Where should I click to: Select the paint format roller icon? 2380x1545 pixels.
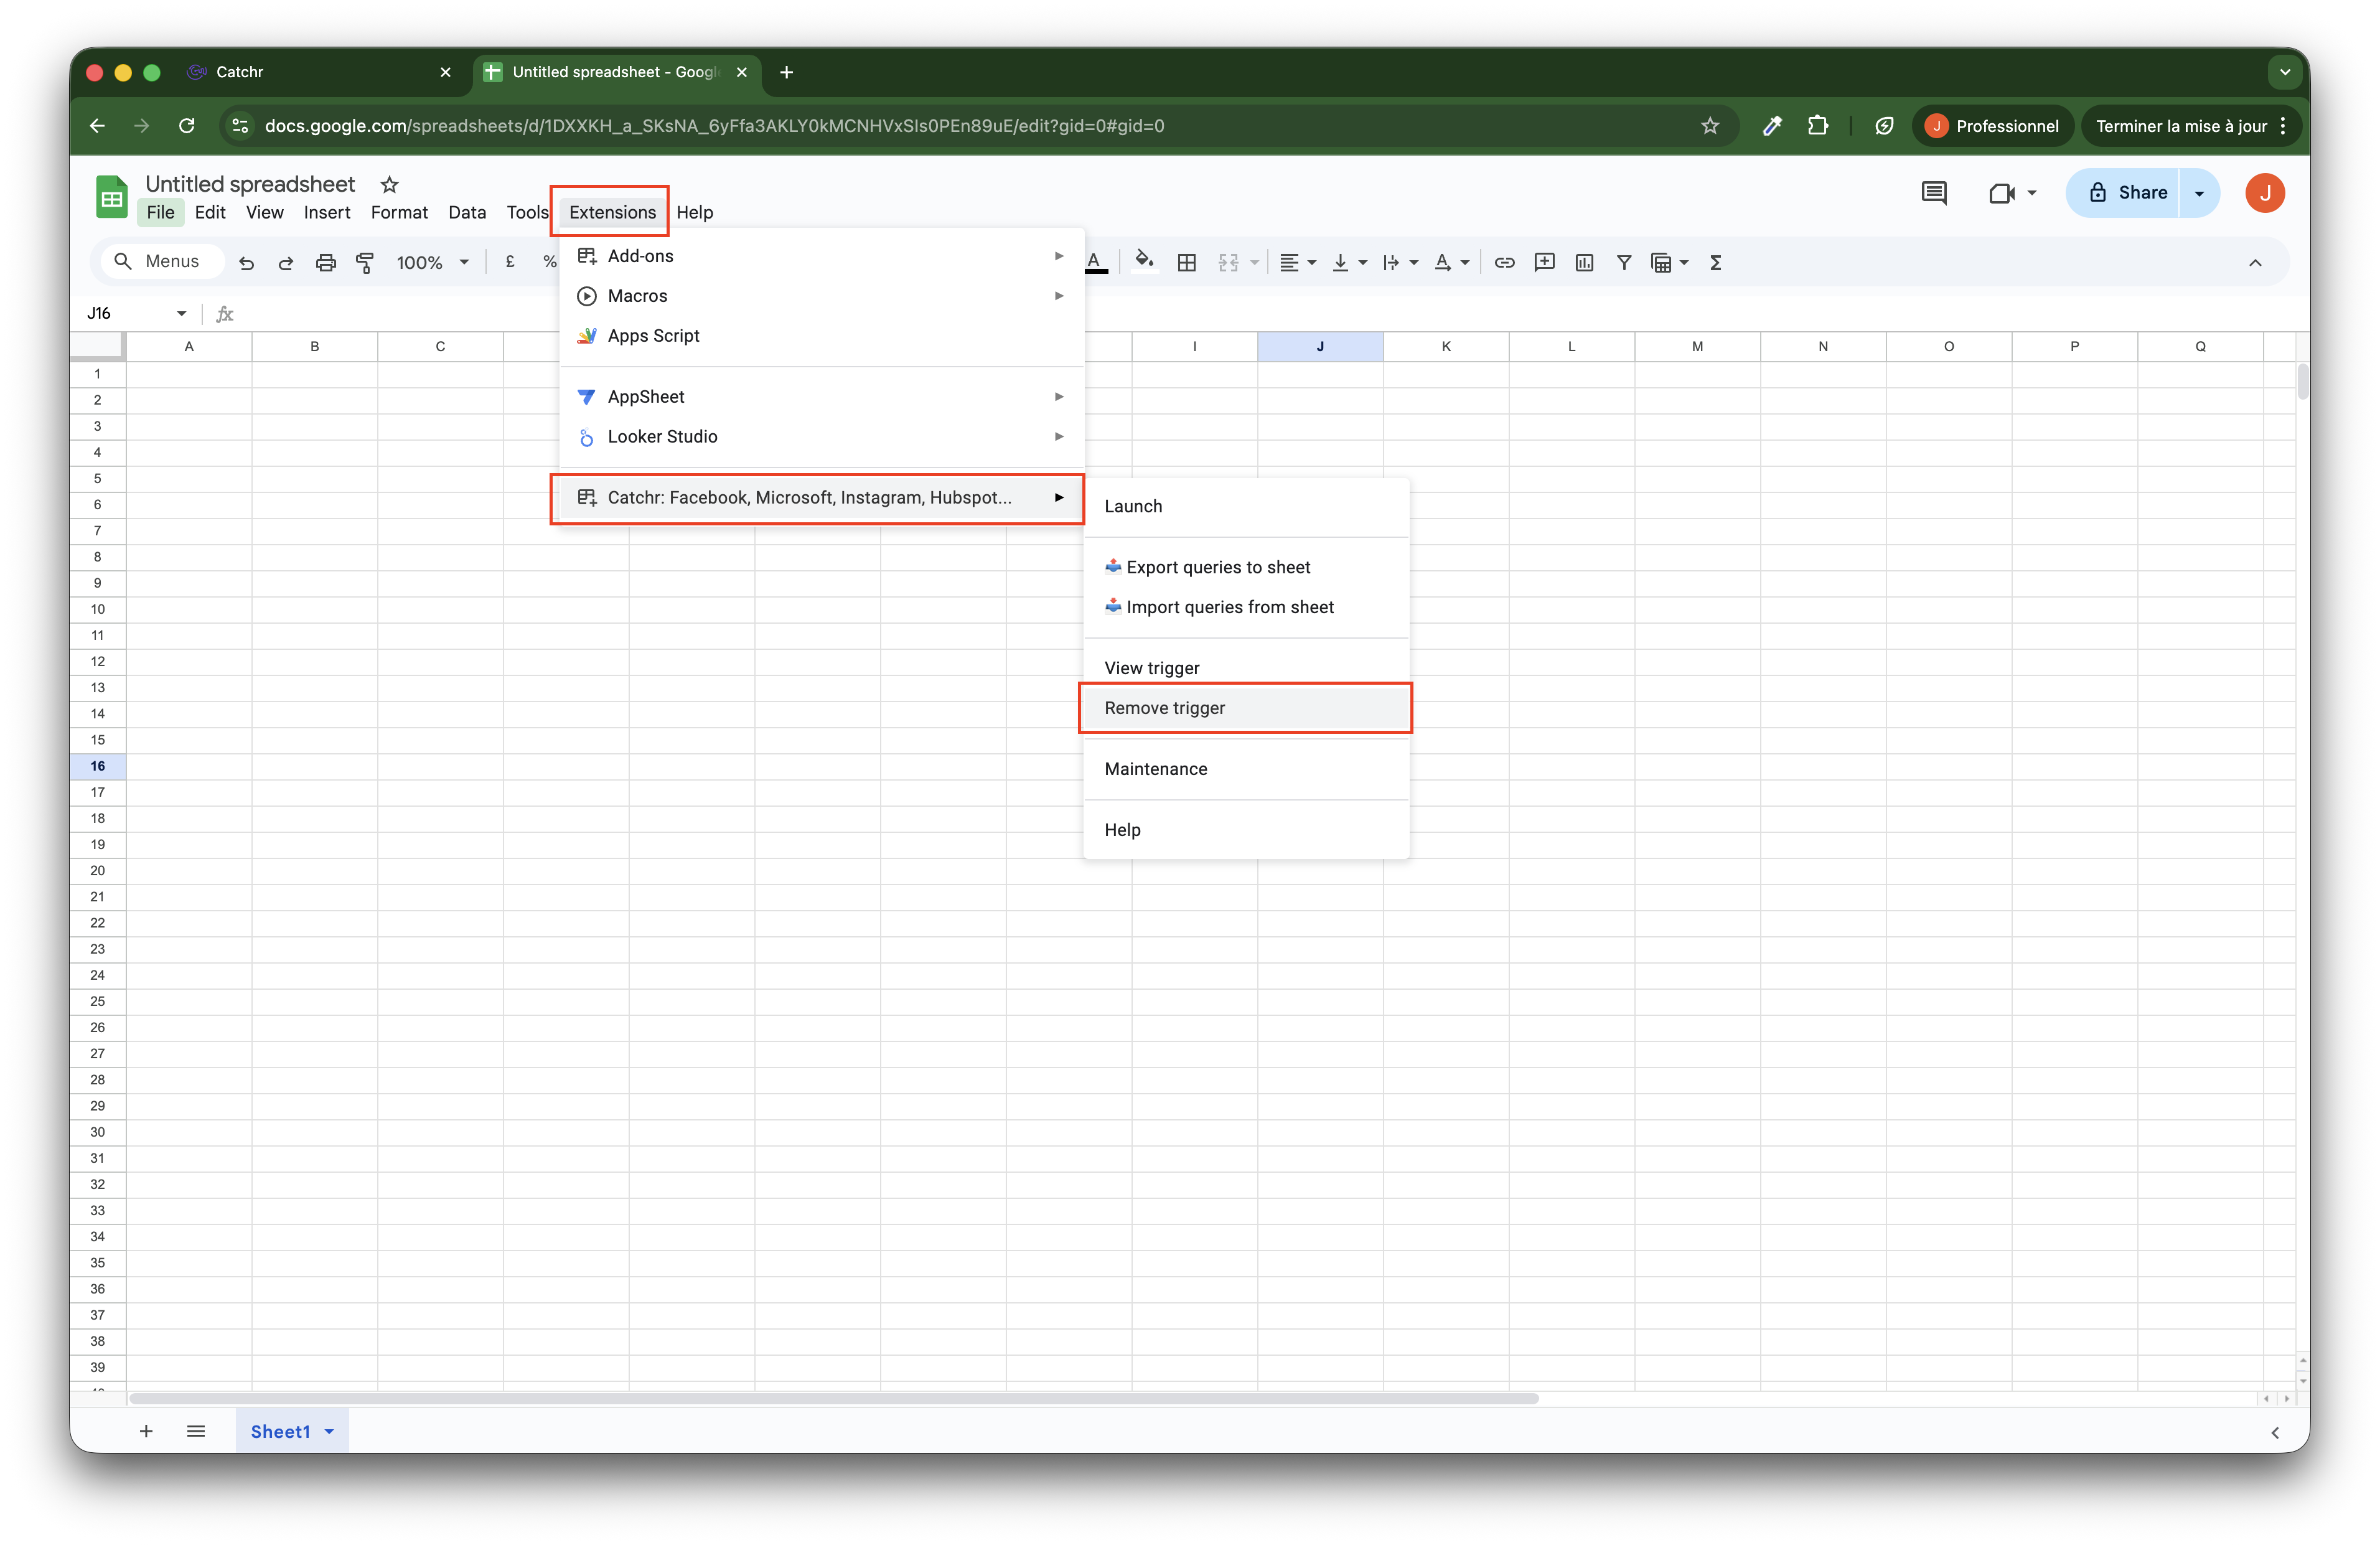[365, 263]
